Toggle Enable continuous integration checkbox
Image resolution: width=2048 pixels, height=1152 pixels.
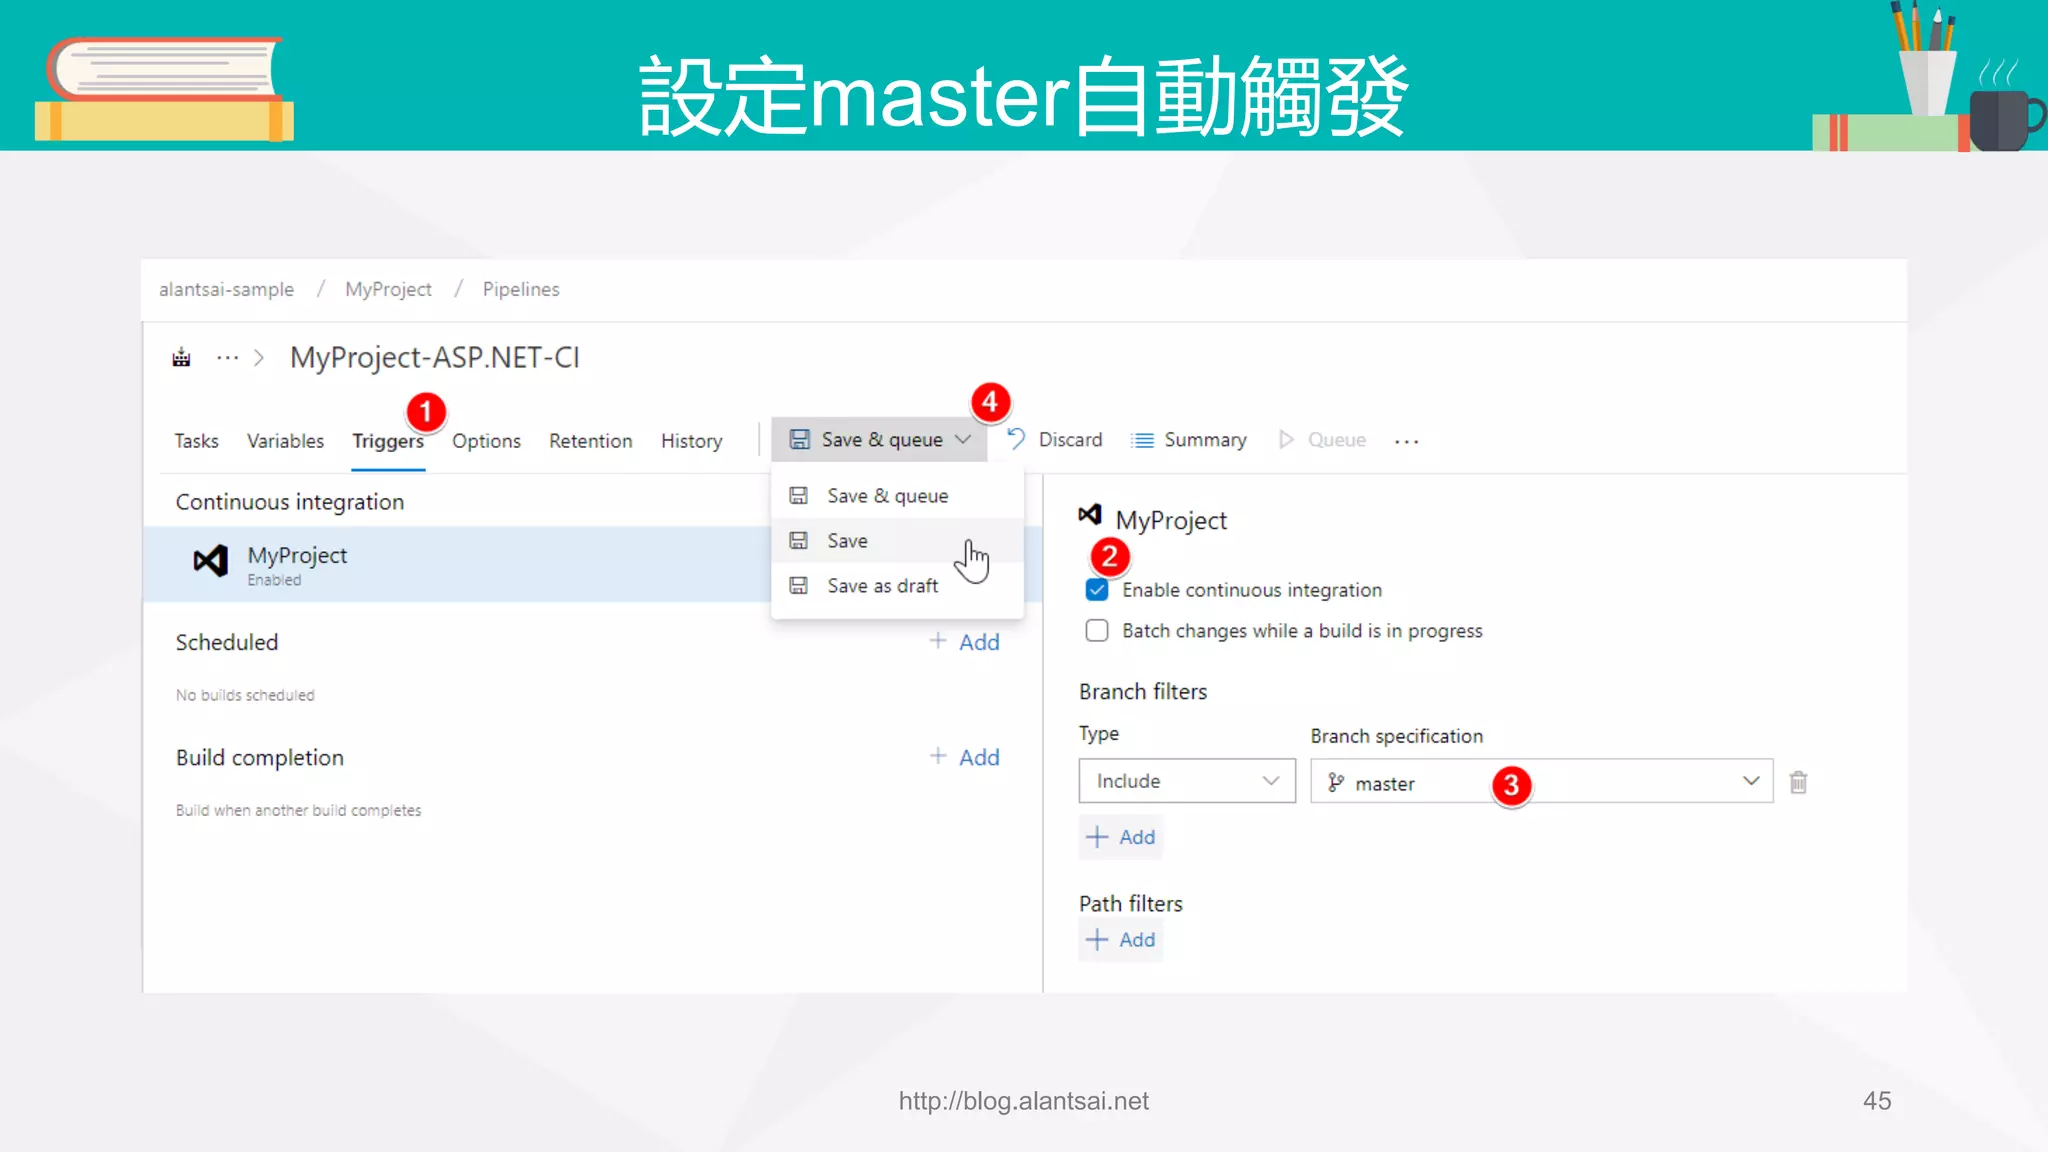1097,590
